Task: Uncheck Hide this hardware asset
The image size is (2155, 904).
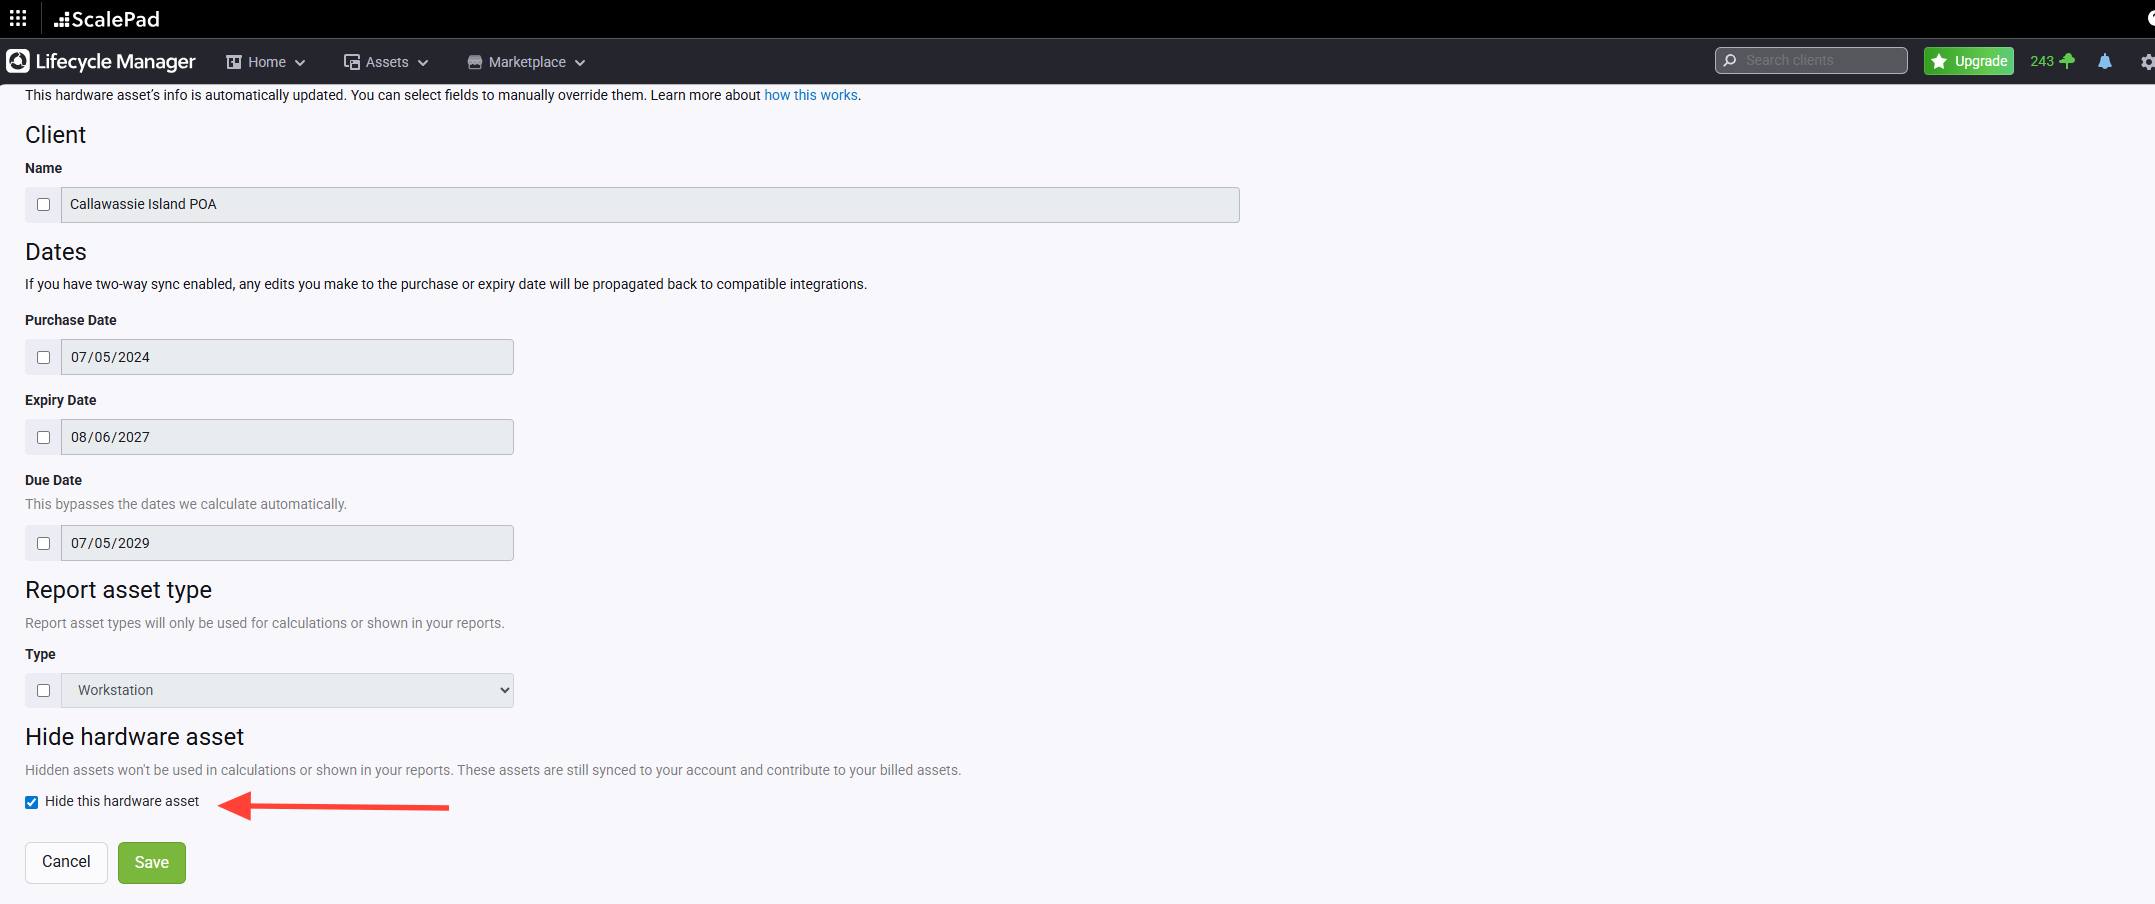Action: pyautogui.click(x=32, y=802)
